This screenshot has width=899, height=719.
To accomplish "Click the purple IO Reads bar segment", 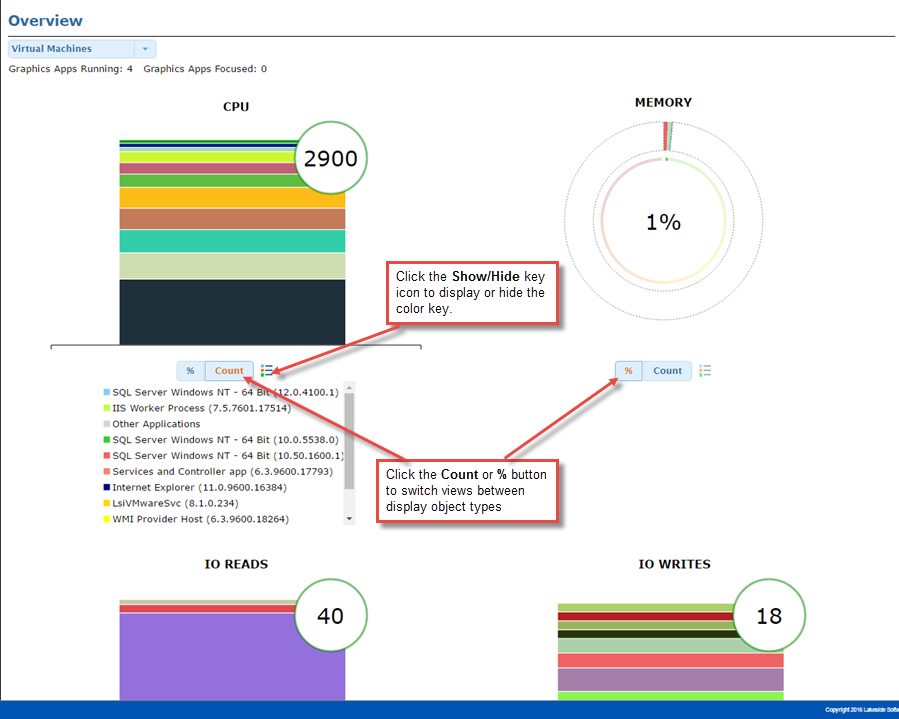I will pos(232,657).
